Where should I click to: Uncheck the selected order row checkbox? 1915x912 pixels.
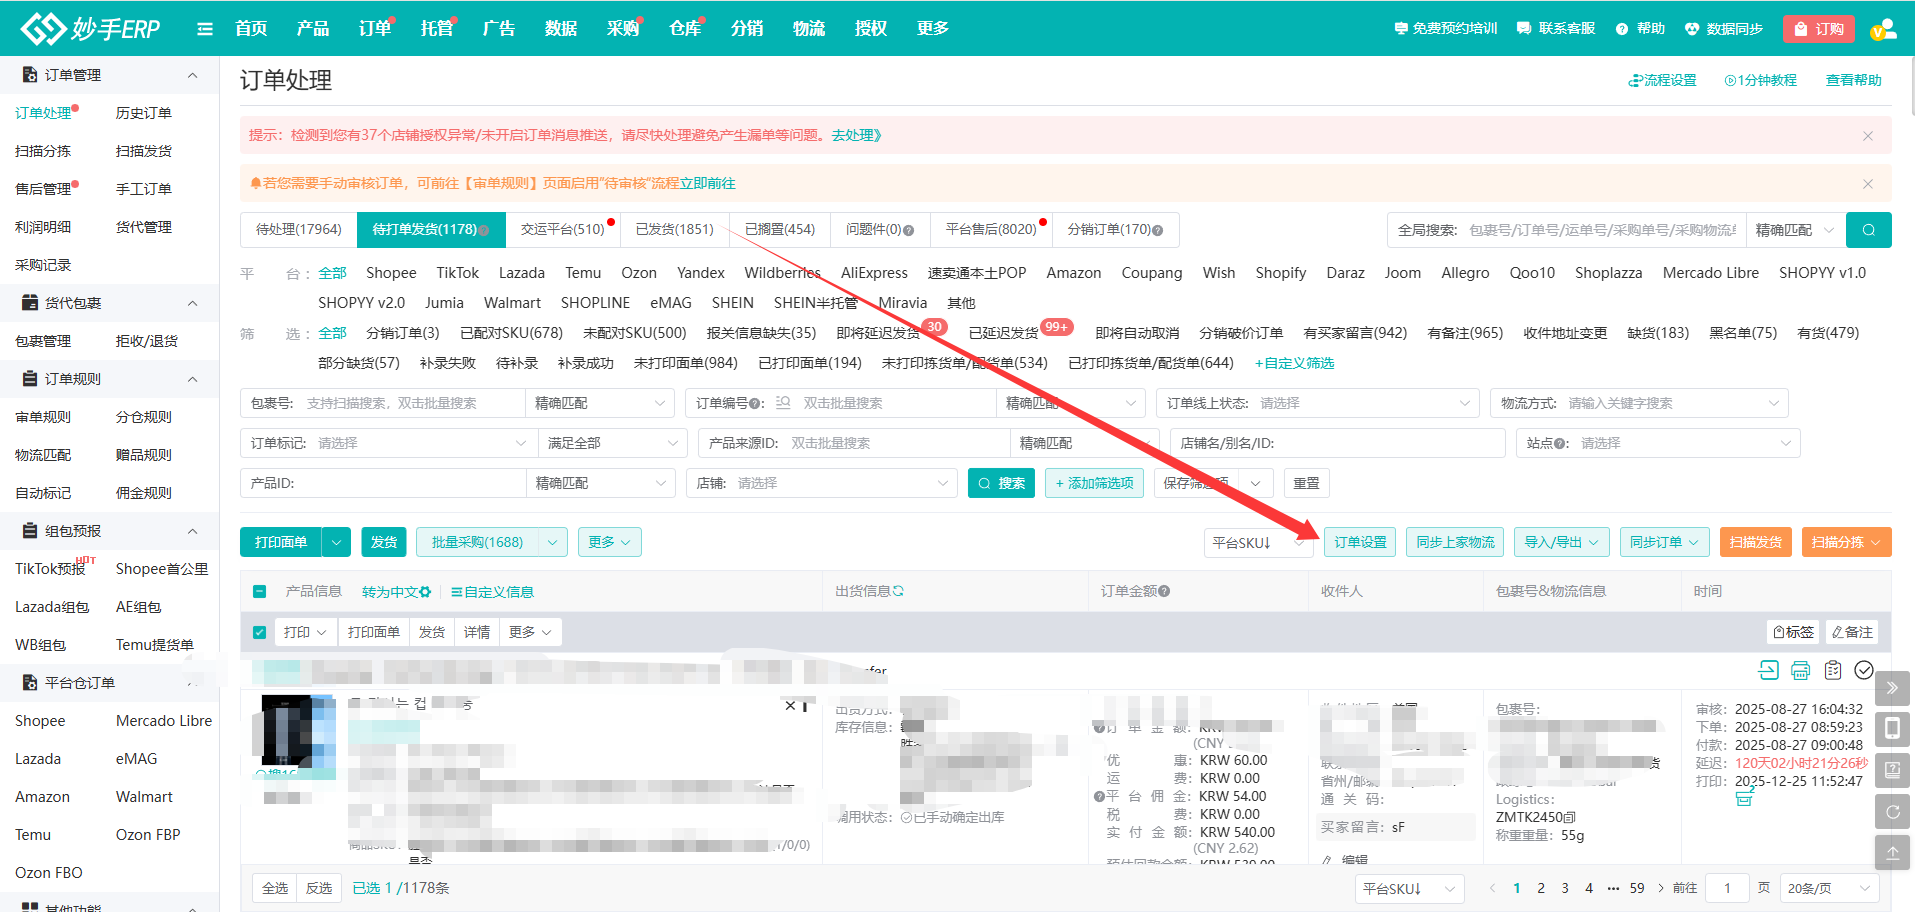coord(260,632)
